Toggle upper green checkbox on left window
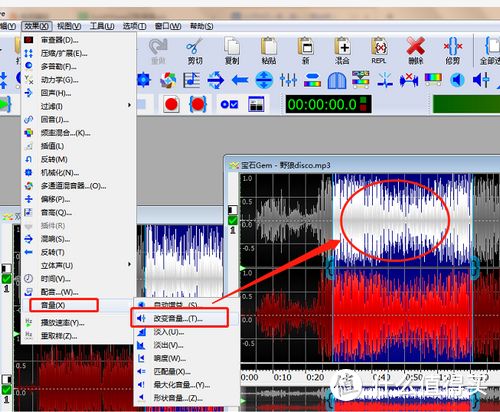500x412 pixels. (6, 279)
